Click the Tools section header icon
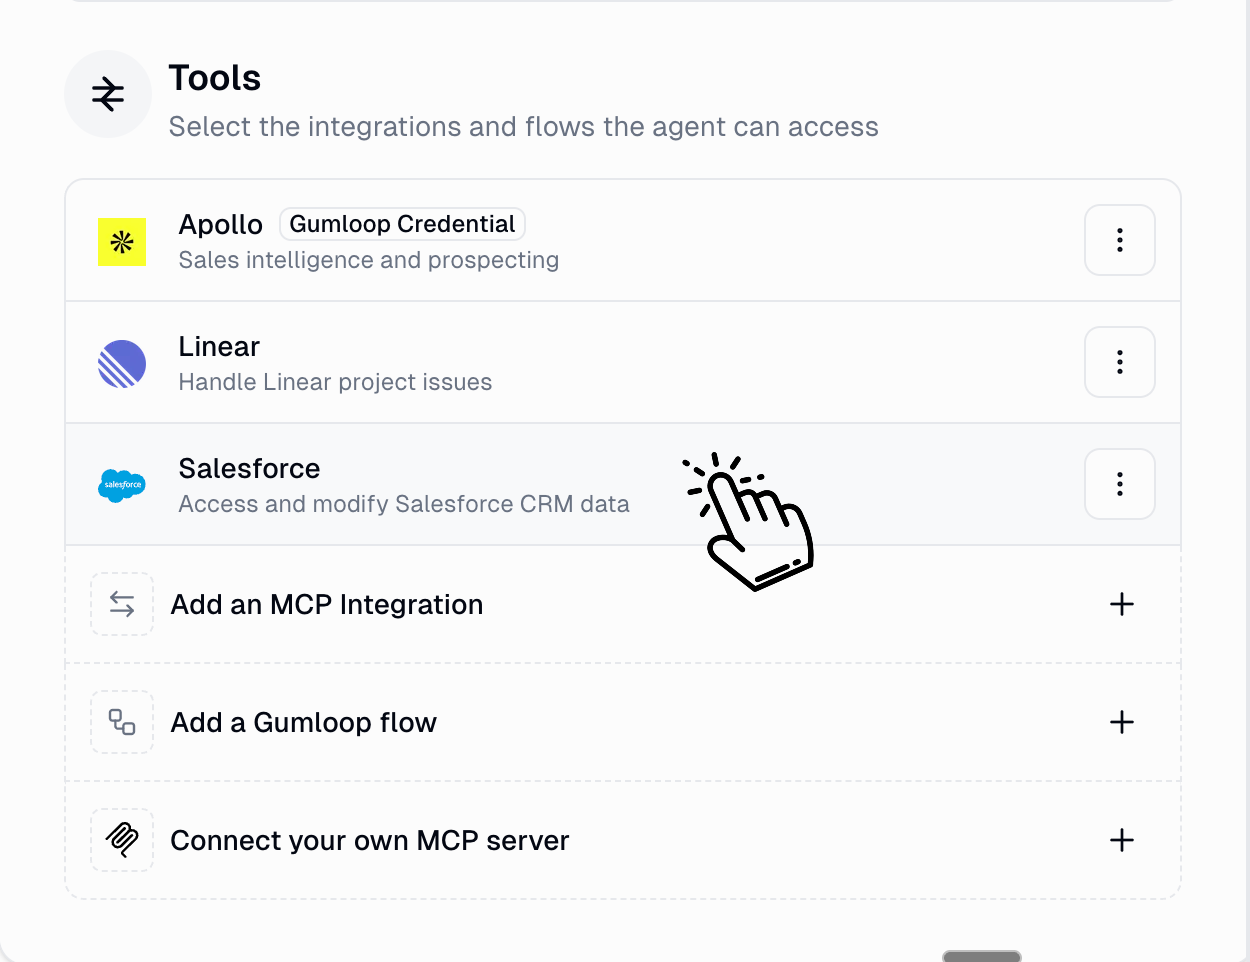This screenshot has height=962, width=1250. (x=108, y=95)
